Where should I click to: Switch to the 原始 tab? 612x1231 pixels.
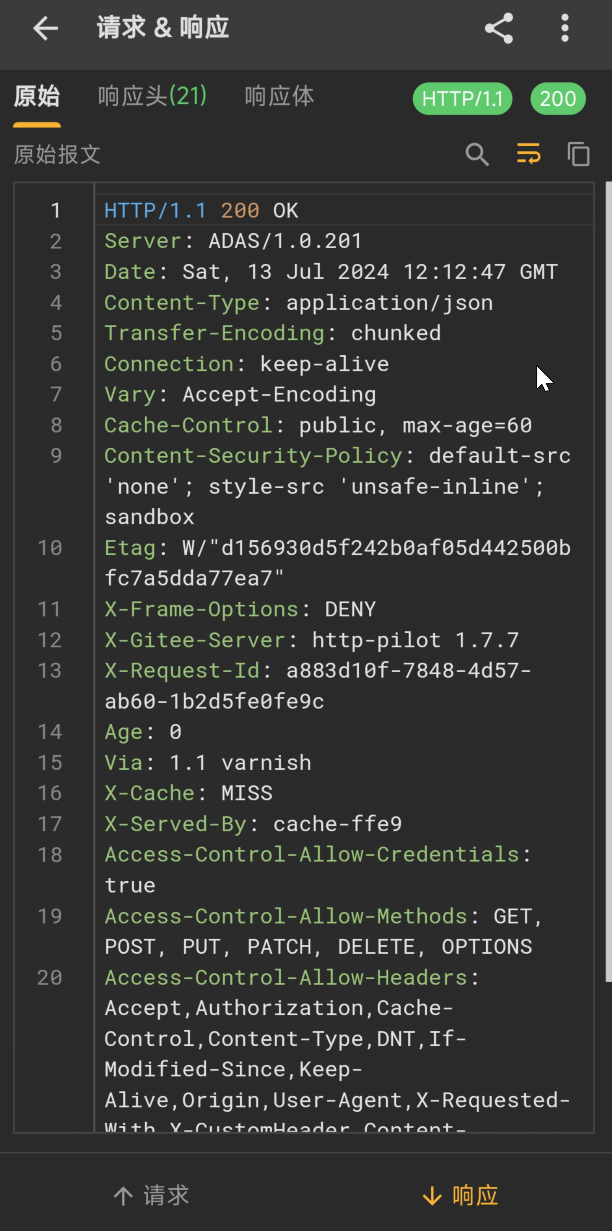pyautogui.click(x=37, y=97)
